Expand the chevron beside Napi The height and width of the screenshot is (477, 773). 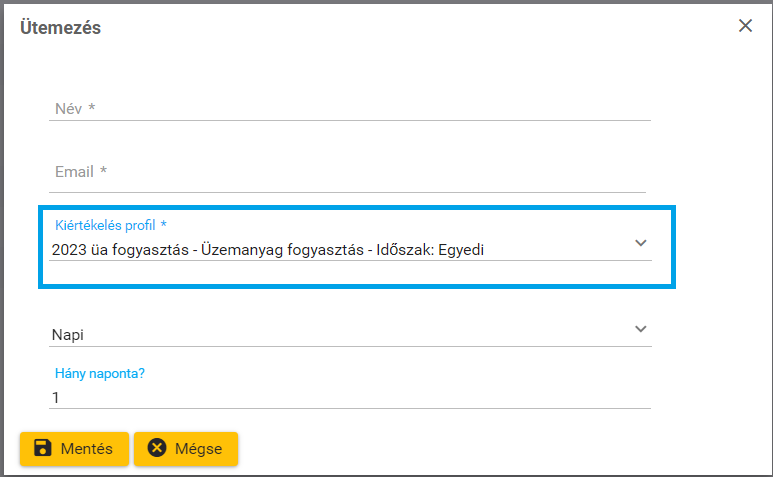pyautogui.click(x=641, y=329)
